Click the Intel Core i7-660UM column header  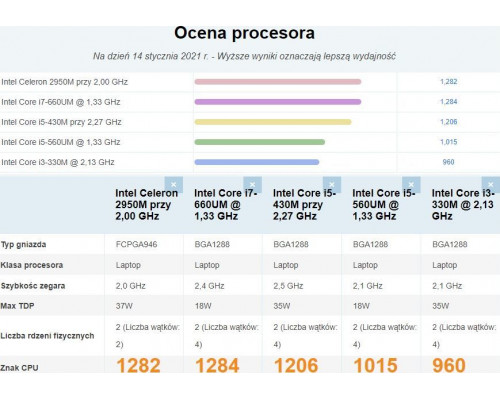tap(225, 205)
